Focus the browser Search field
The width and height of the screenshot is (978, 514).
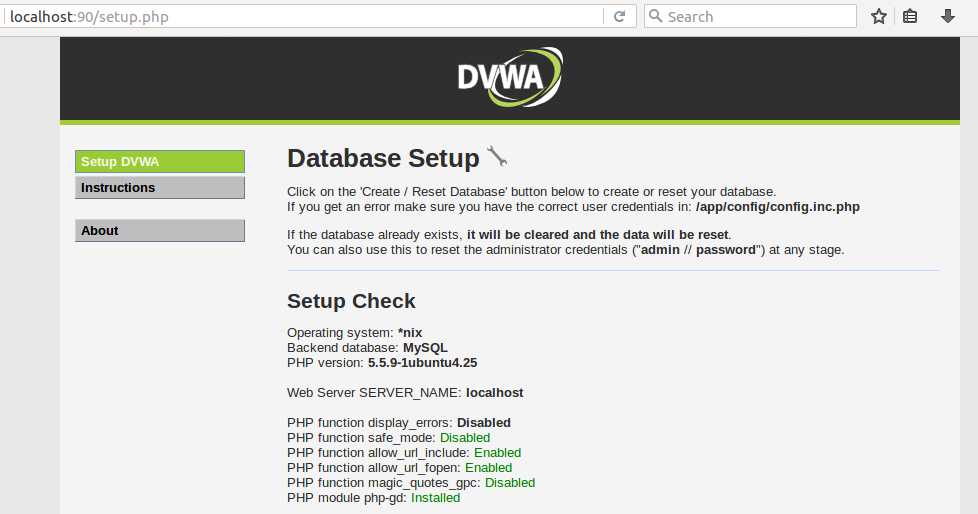(750, 16)
